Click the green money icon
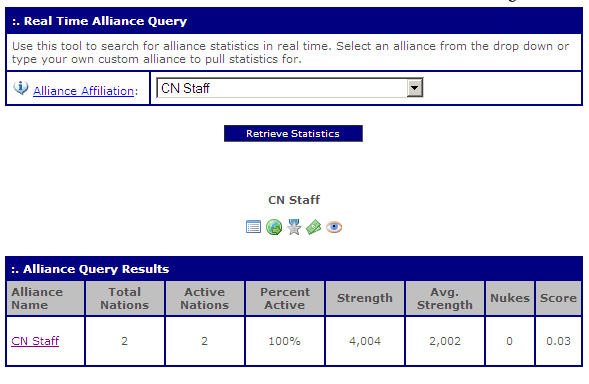The image size is (589, 384). [314, 227]
